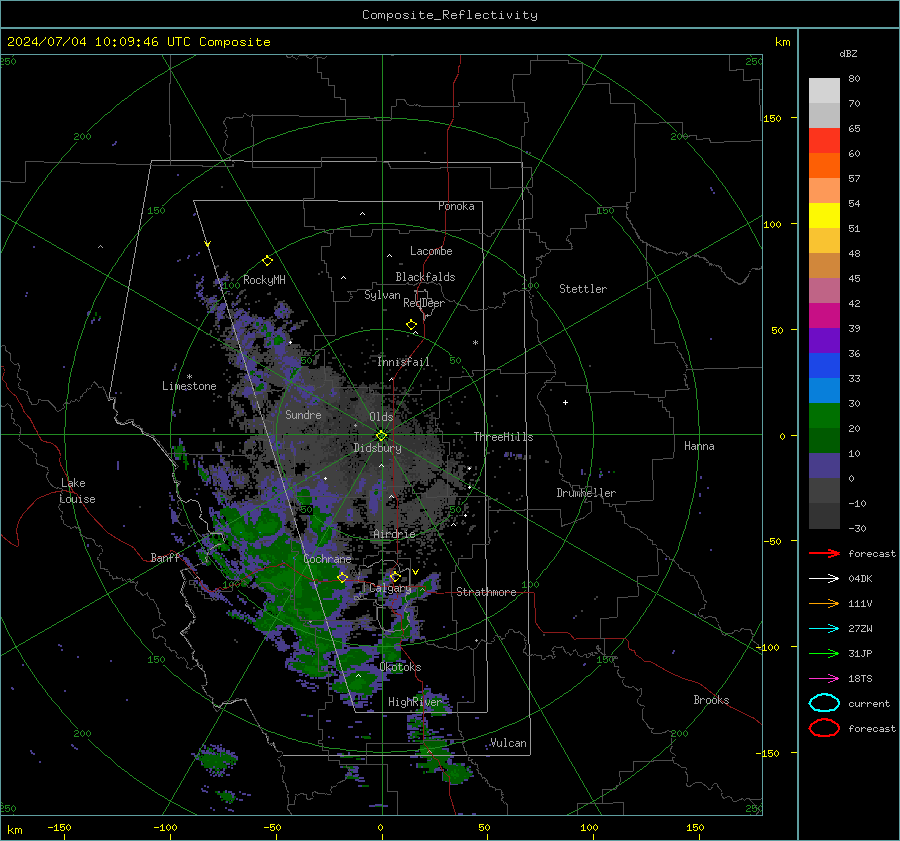Click the RockyMH label
Viewport: 900px width, 841px height.
tap(264, 280)
